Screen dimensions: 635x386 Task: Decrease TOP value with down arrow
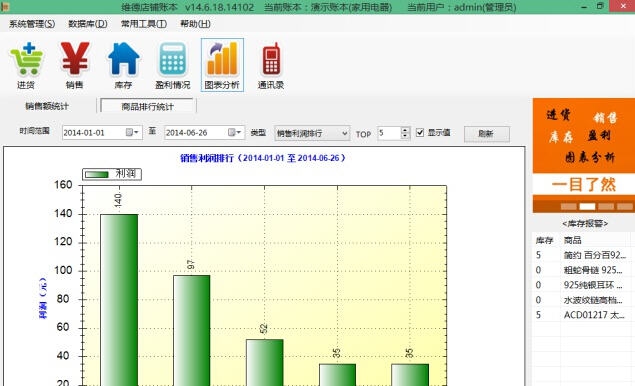click(405, 136)
